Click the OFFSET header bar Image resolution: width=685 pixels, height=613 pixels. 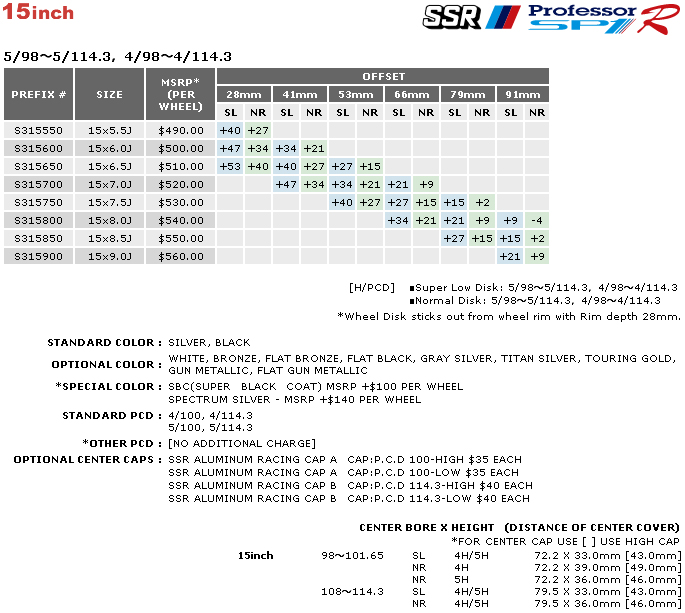pyautogui.click(x=383, y=76)
